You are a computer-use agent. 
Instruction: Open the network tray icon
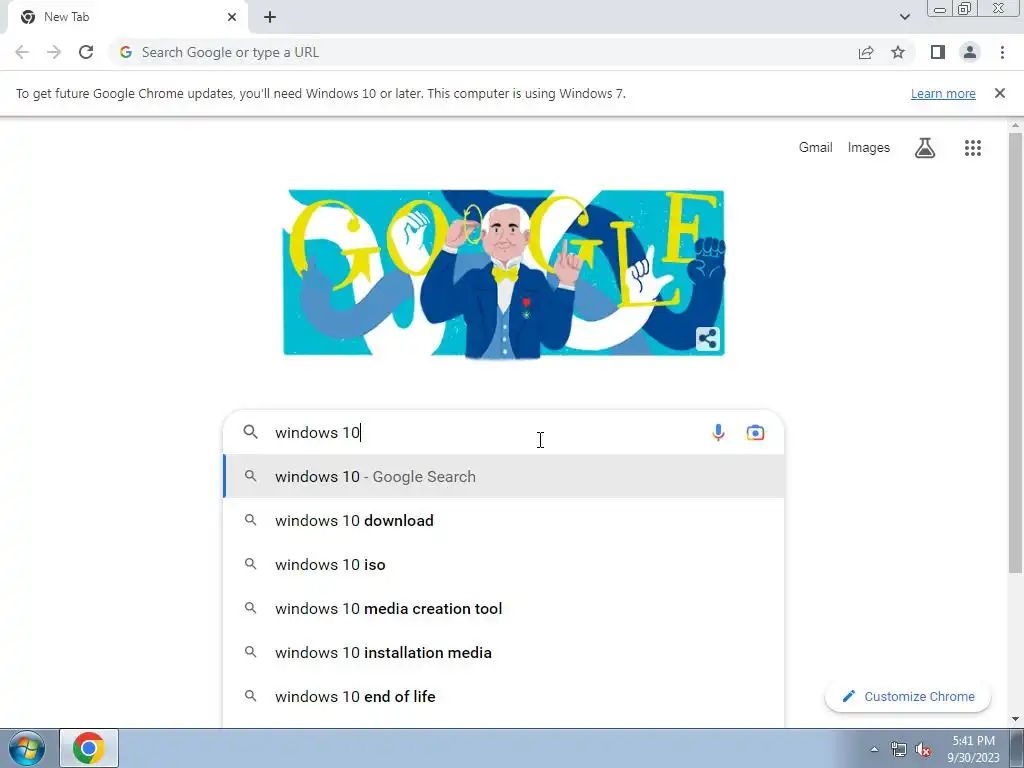(899, 749)
